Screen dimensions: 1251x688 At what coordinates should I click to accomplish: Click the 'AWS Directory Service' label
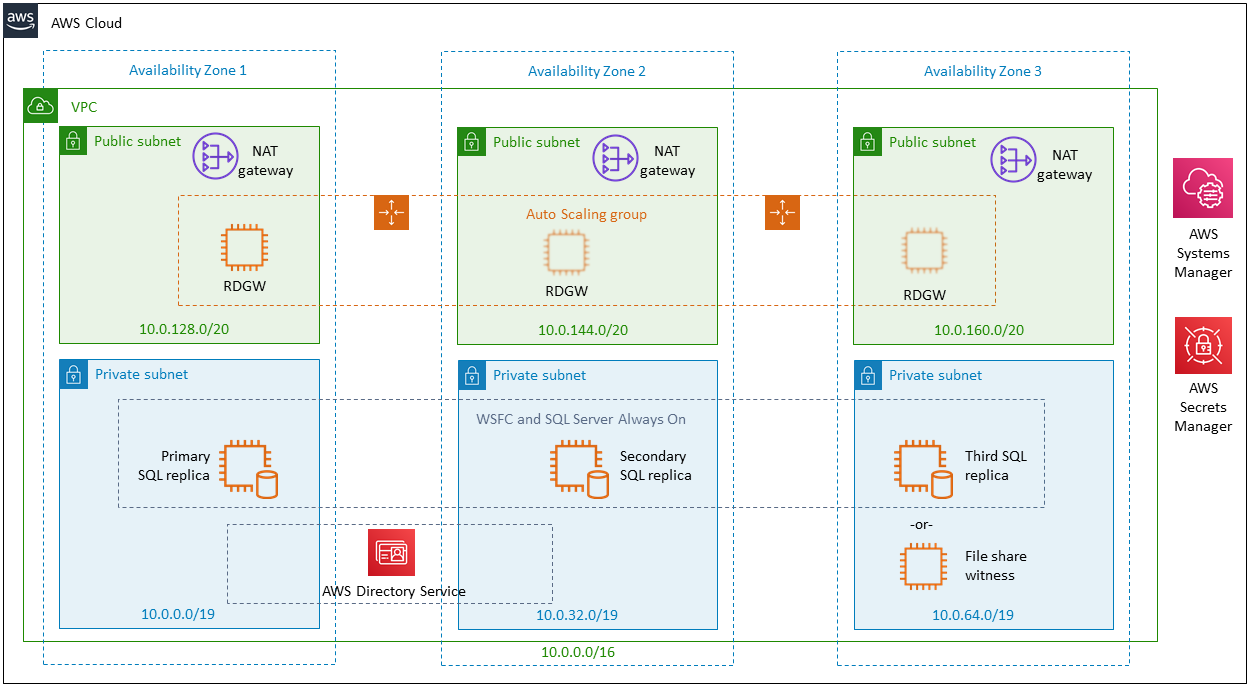[394, 591]
